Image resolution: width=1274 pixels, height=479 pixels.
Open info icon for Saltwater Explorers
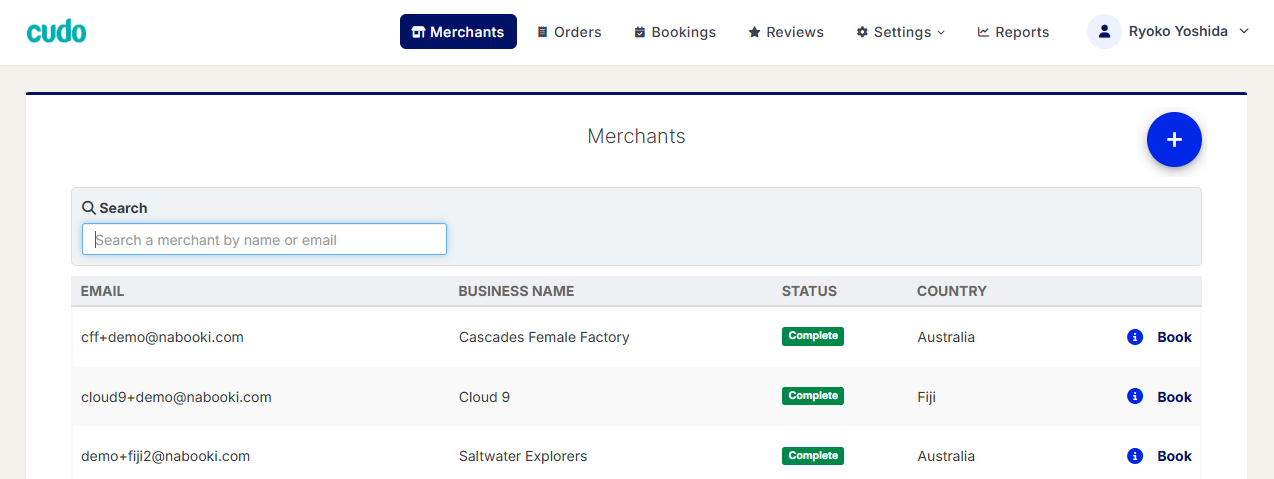1135,456
